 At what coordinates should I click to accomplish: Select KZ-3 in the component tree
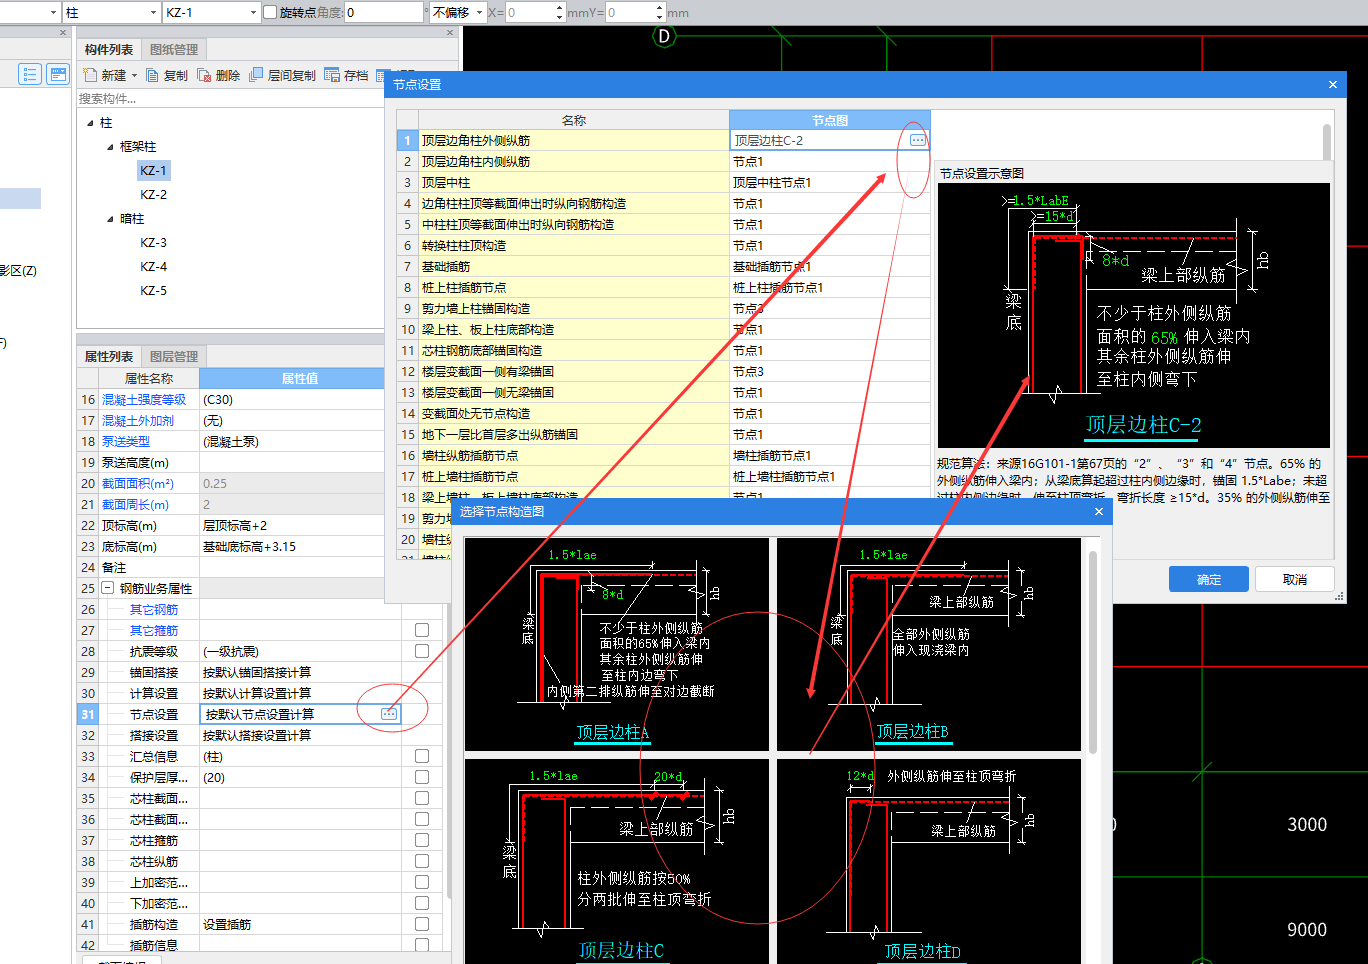pyautogui.click(x=154, y=243)
